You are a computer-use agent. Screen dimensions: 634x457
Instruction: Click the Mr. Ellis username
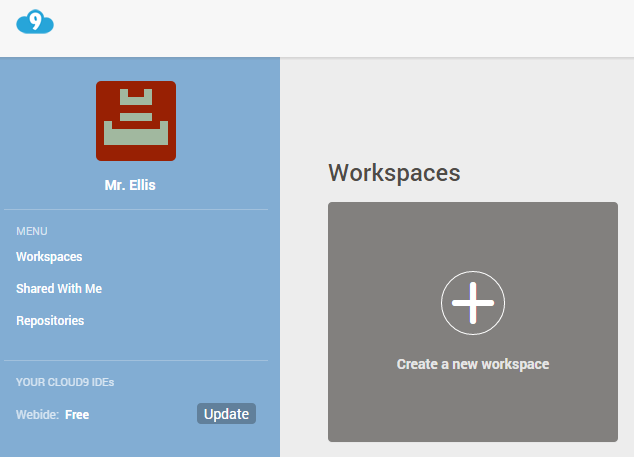(x=130, y=185)
